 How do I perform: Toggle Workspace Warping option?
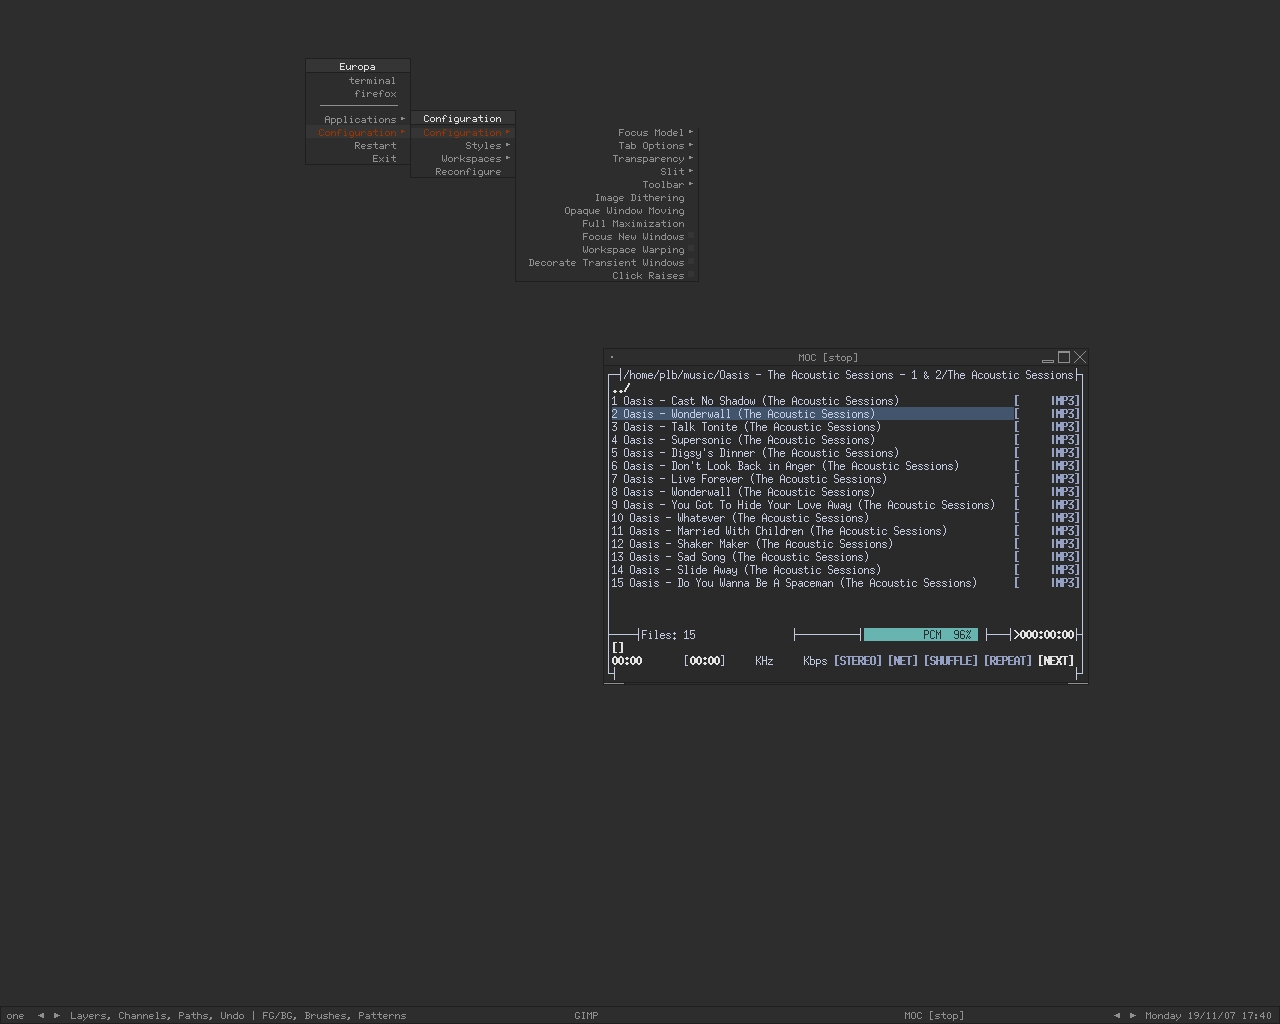[607, 250]
